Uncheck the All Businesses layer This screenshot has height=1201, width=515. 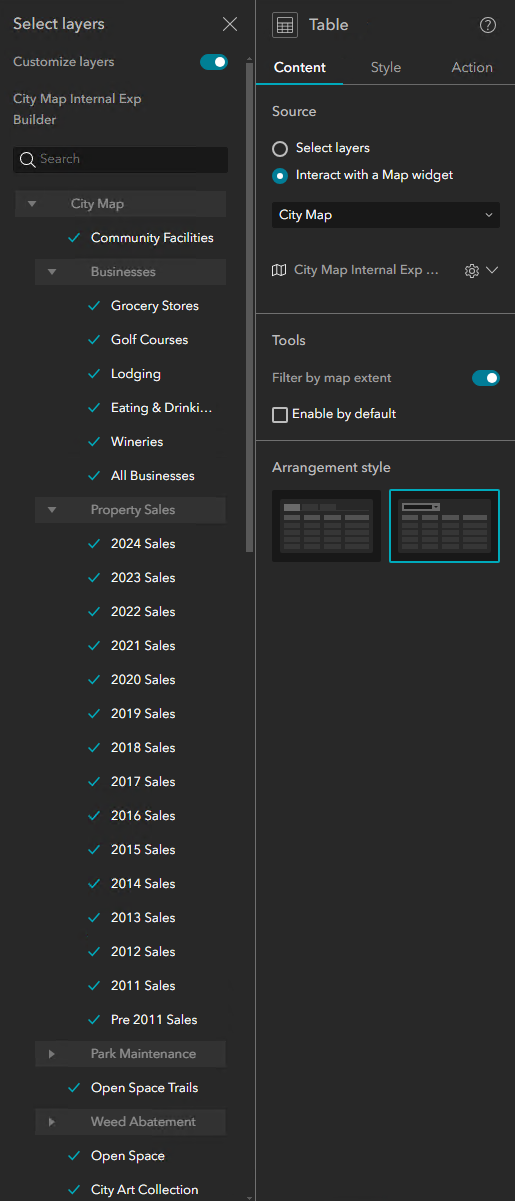click(x=94, y=476)
